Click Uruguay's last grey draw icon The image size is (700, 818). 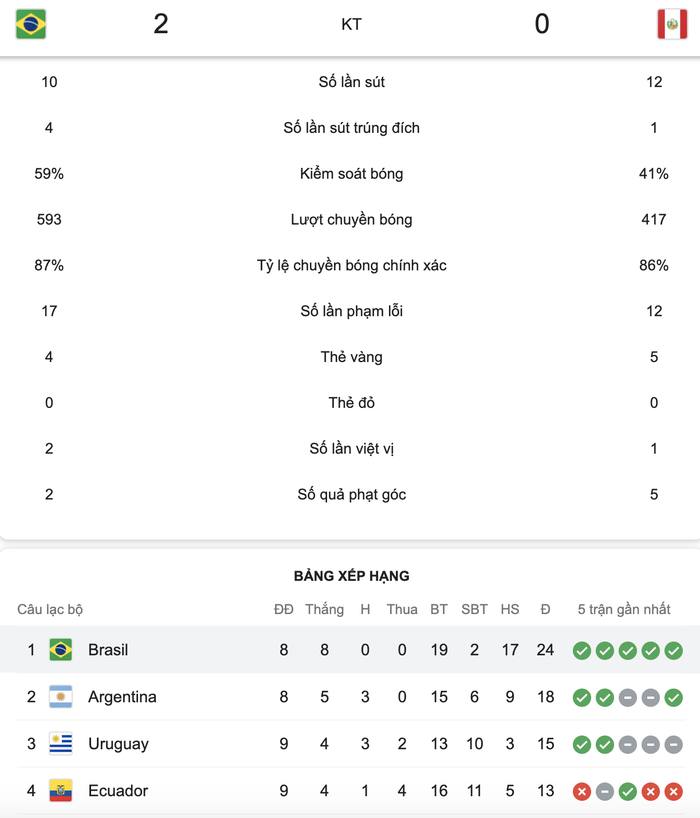click(x=673, y=744)
